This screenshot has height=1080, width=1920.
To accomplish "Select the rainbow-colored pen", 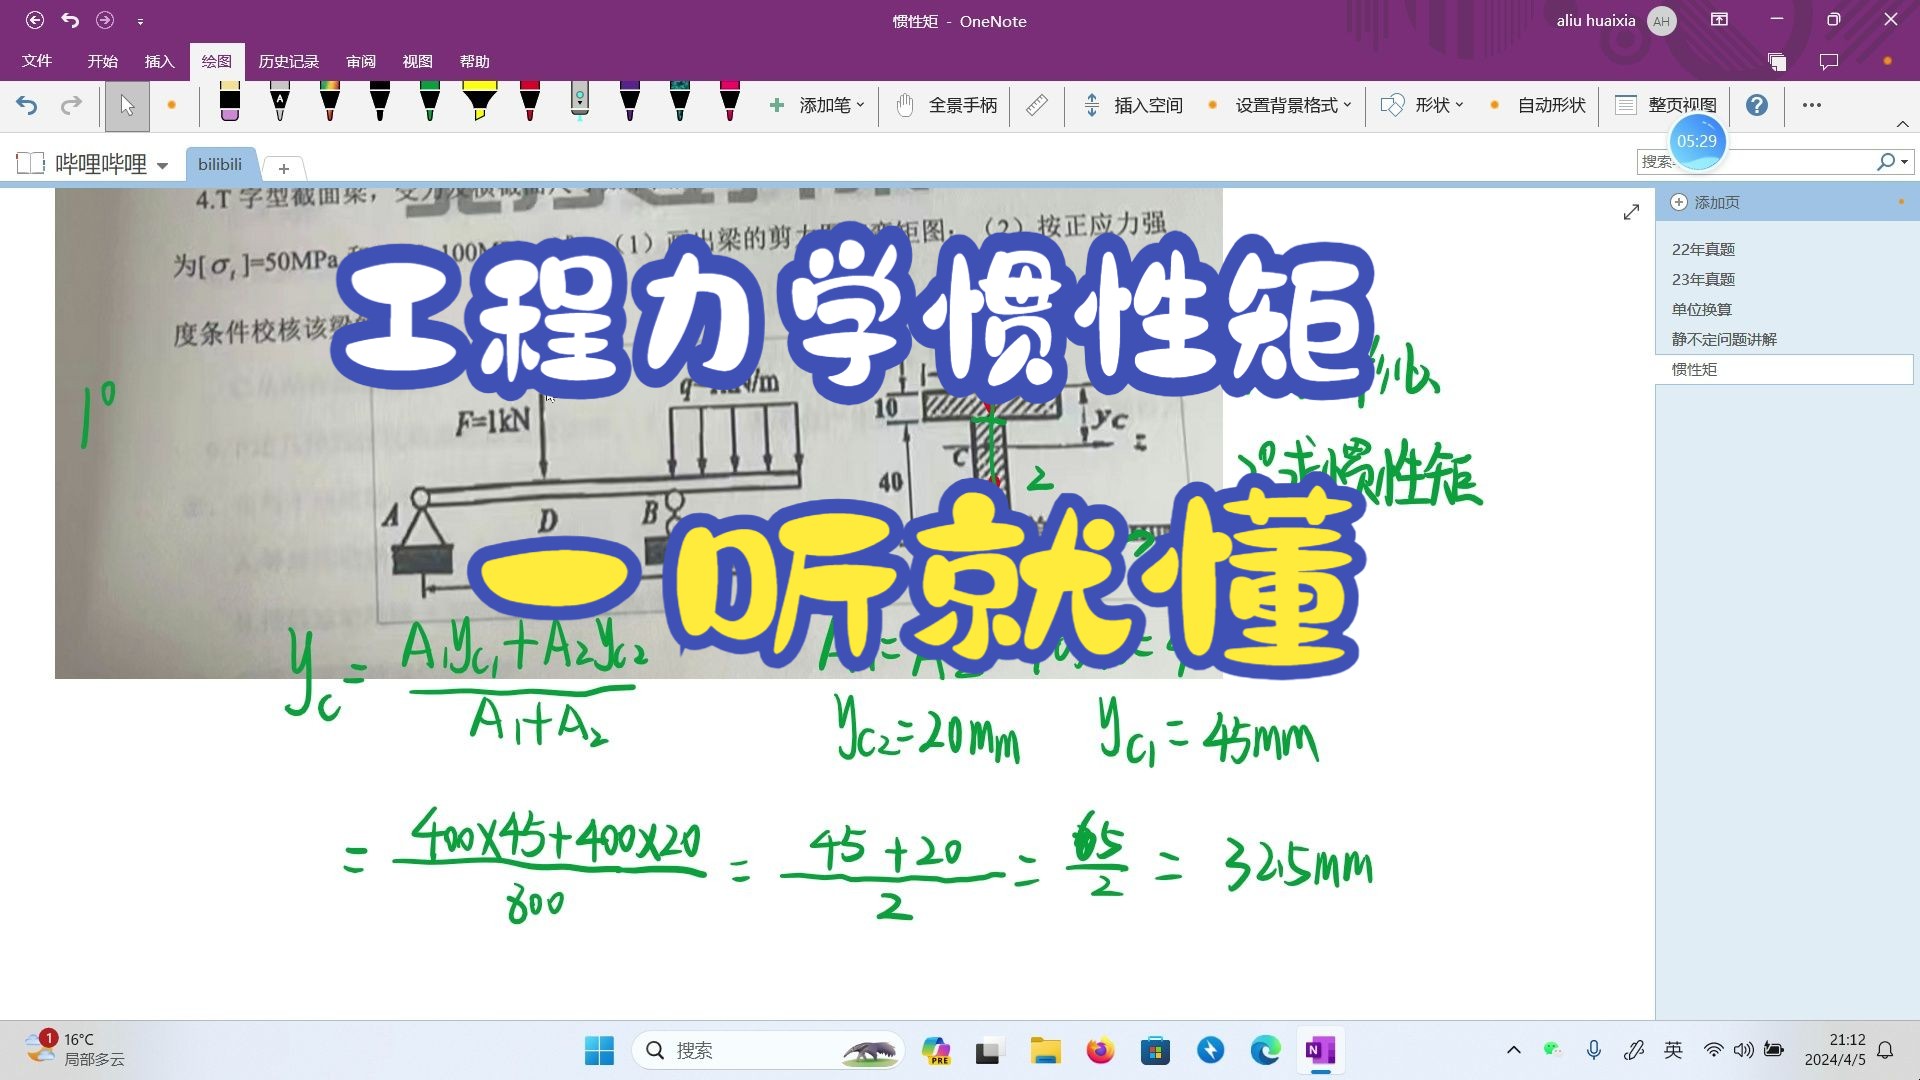I will 330,103.
